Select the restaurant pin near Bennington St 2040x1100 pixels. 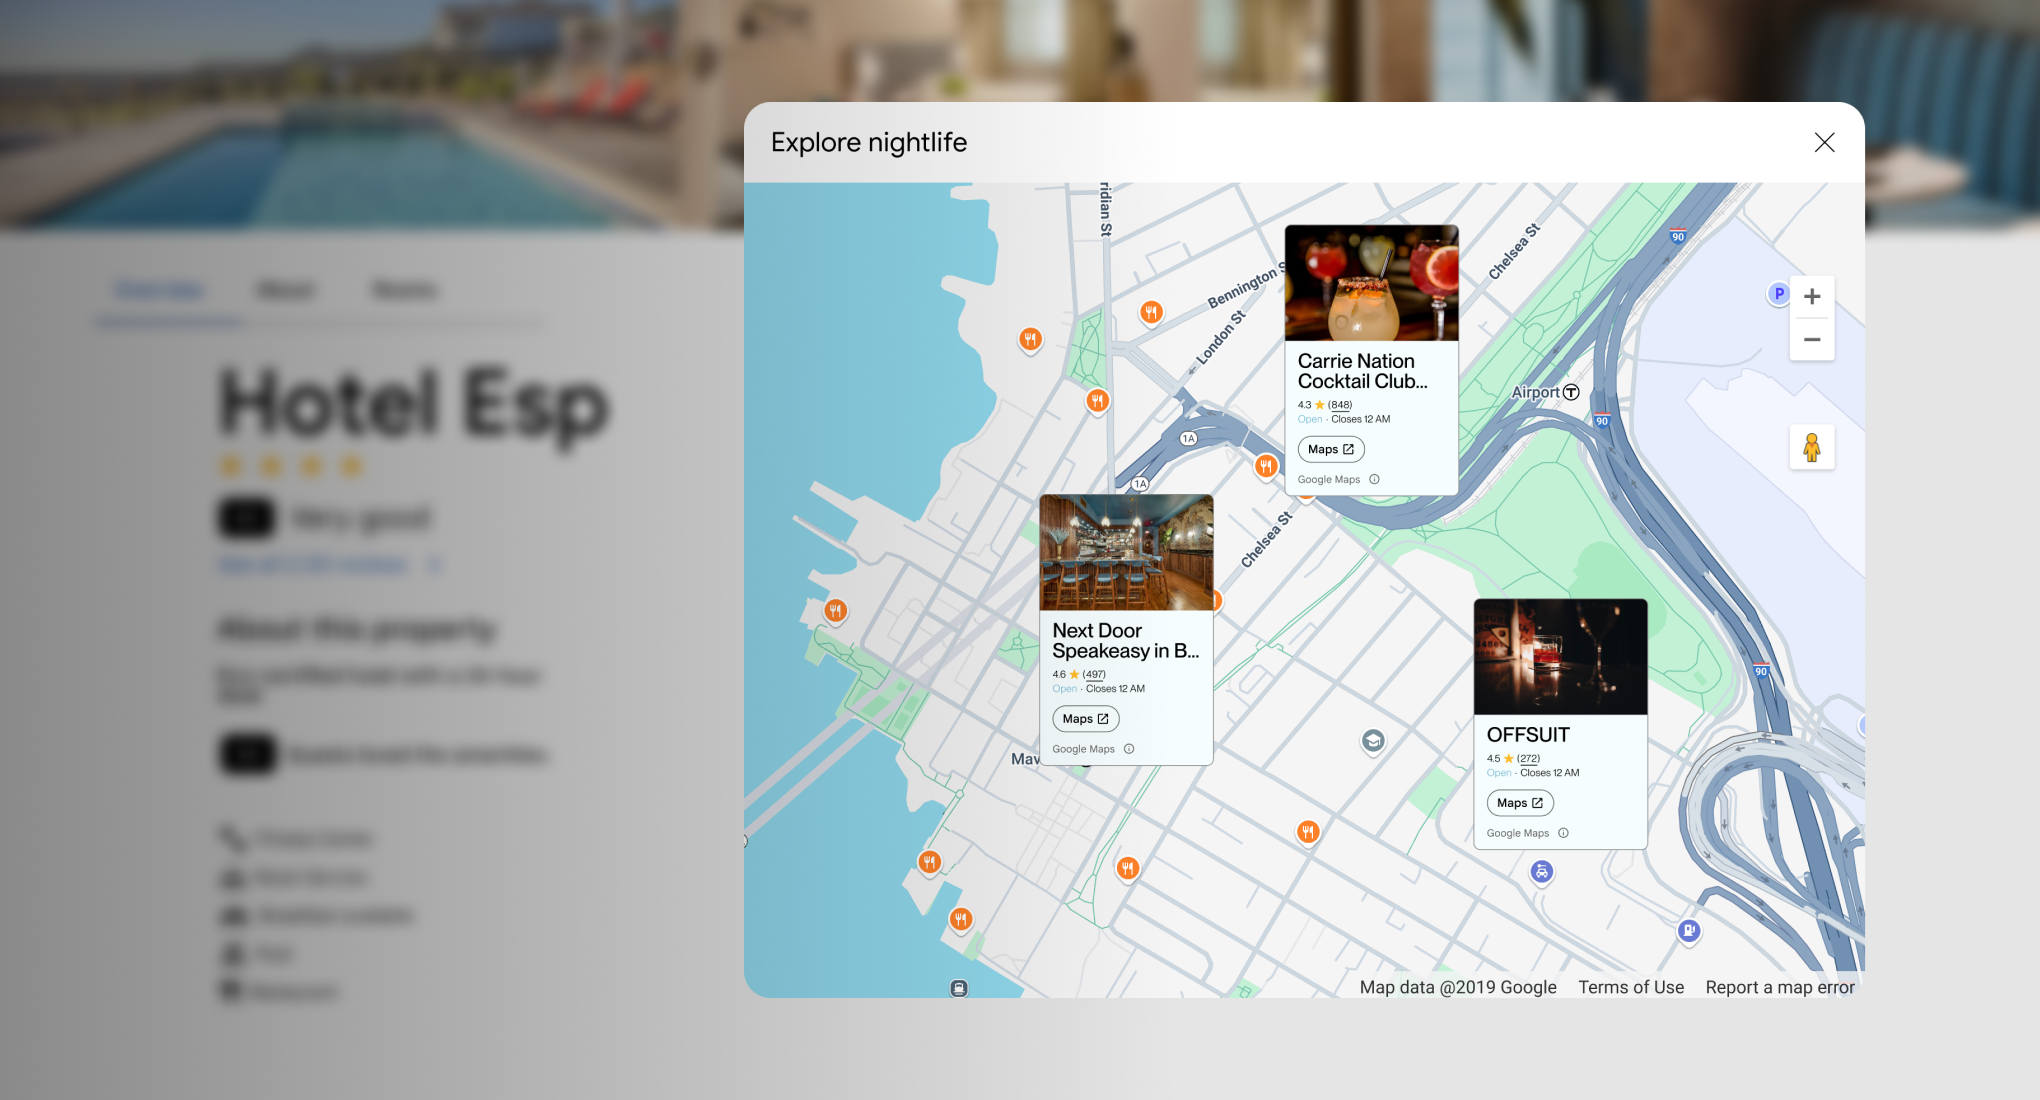tap(1151, 312)
